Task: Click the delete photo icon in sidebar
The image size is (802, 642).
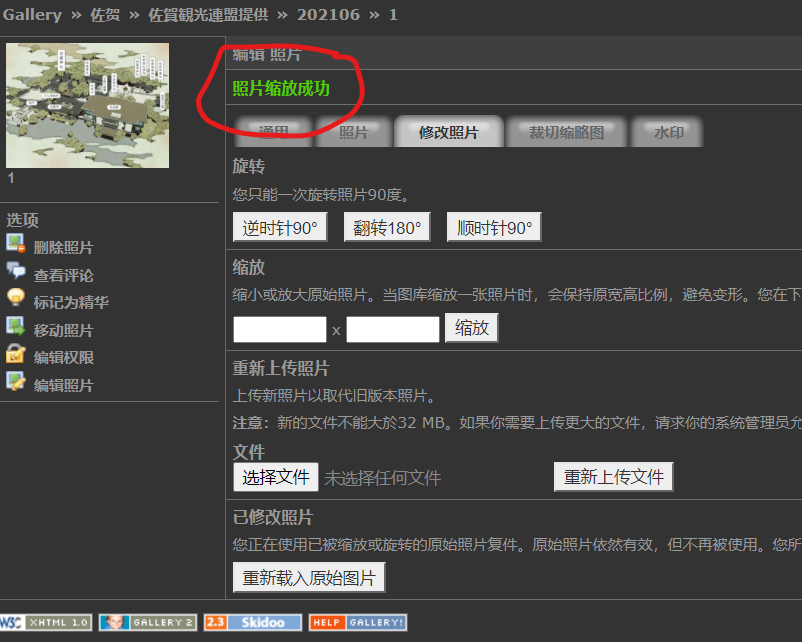Action: (15, 244)
